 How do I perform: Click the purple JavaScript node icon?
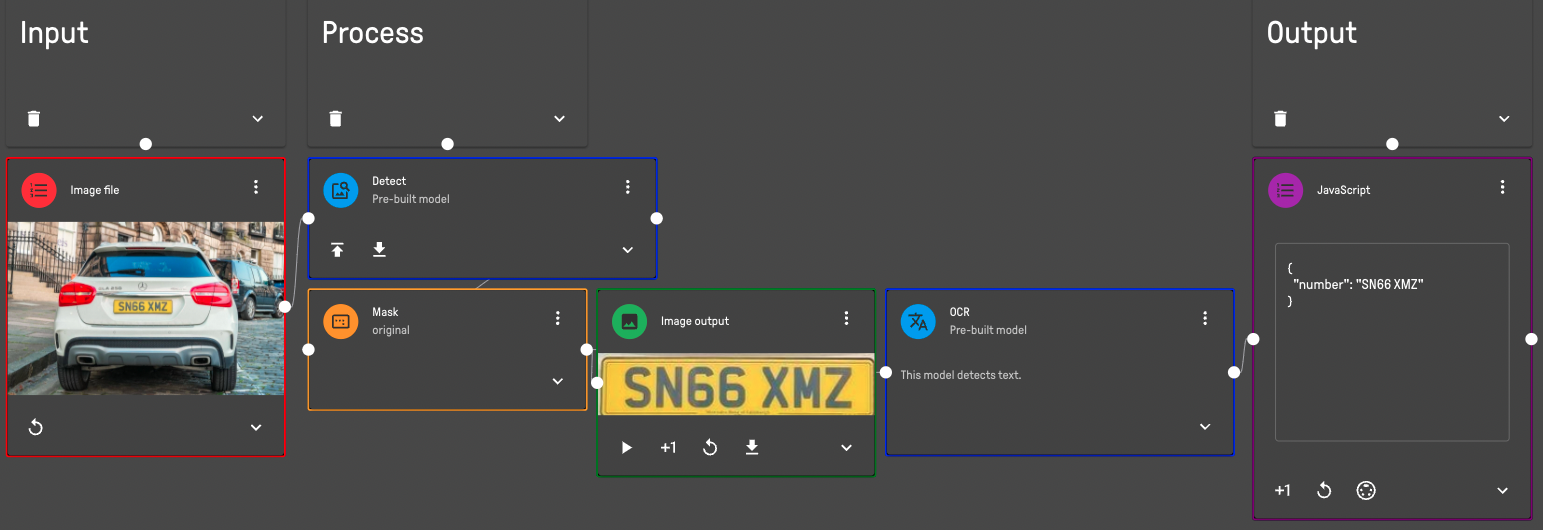coord(1286,190)
